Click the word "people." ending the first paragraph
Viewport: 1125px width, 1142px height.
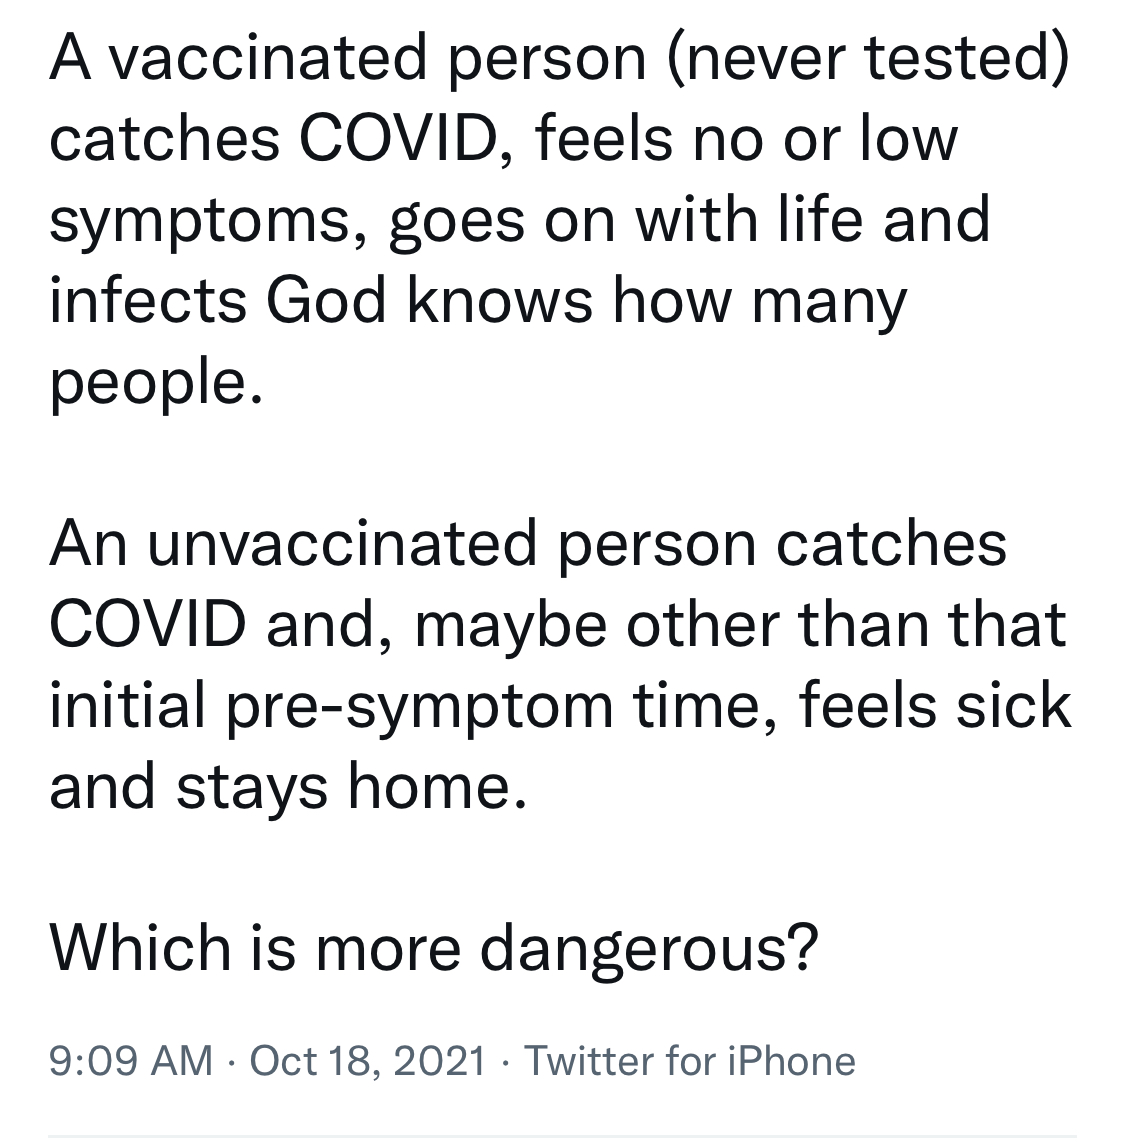pyautogui.click(x=157, y=382)
